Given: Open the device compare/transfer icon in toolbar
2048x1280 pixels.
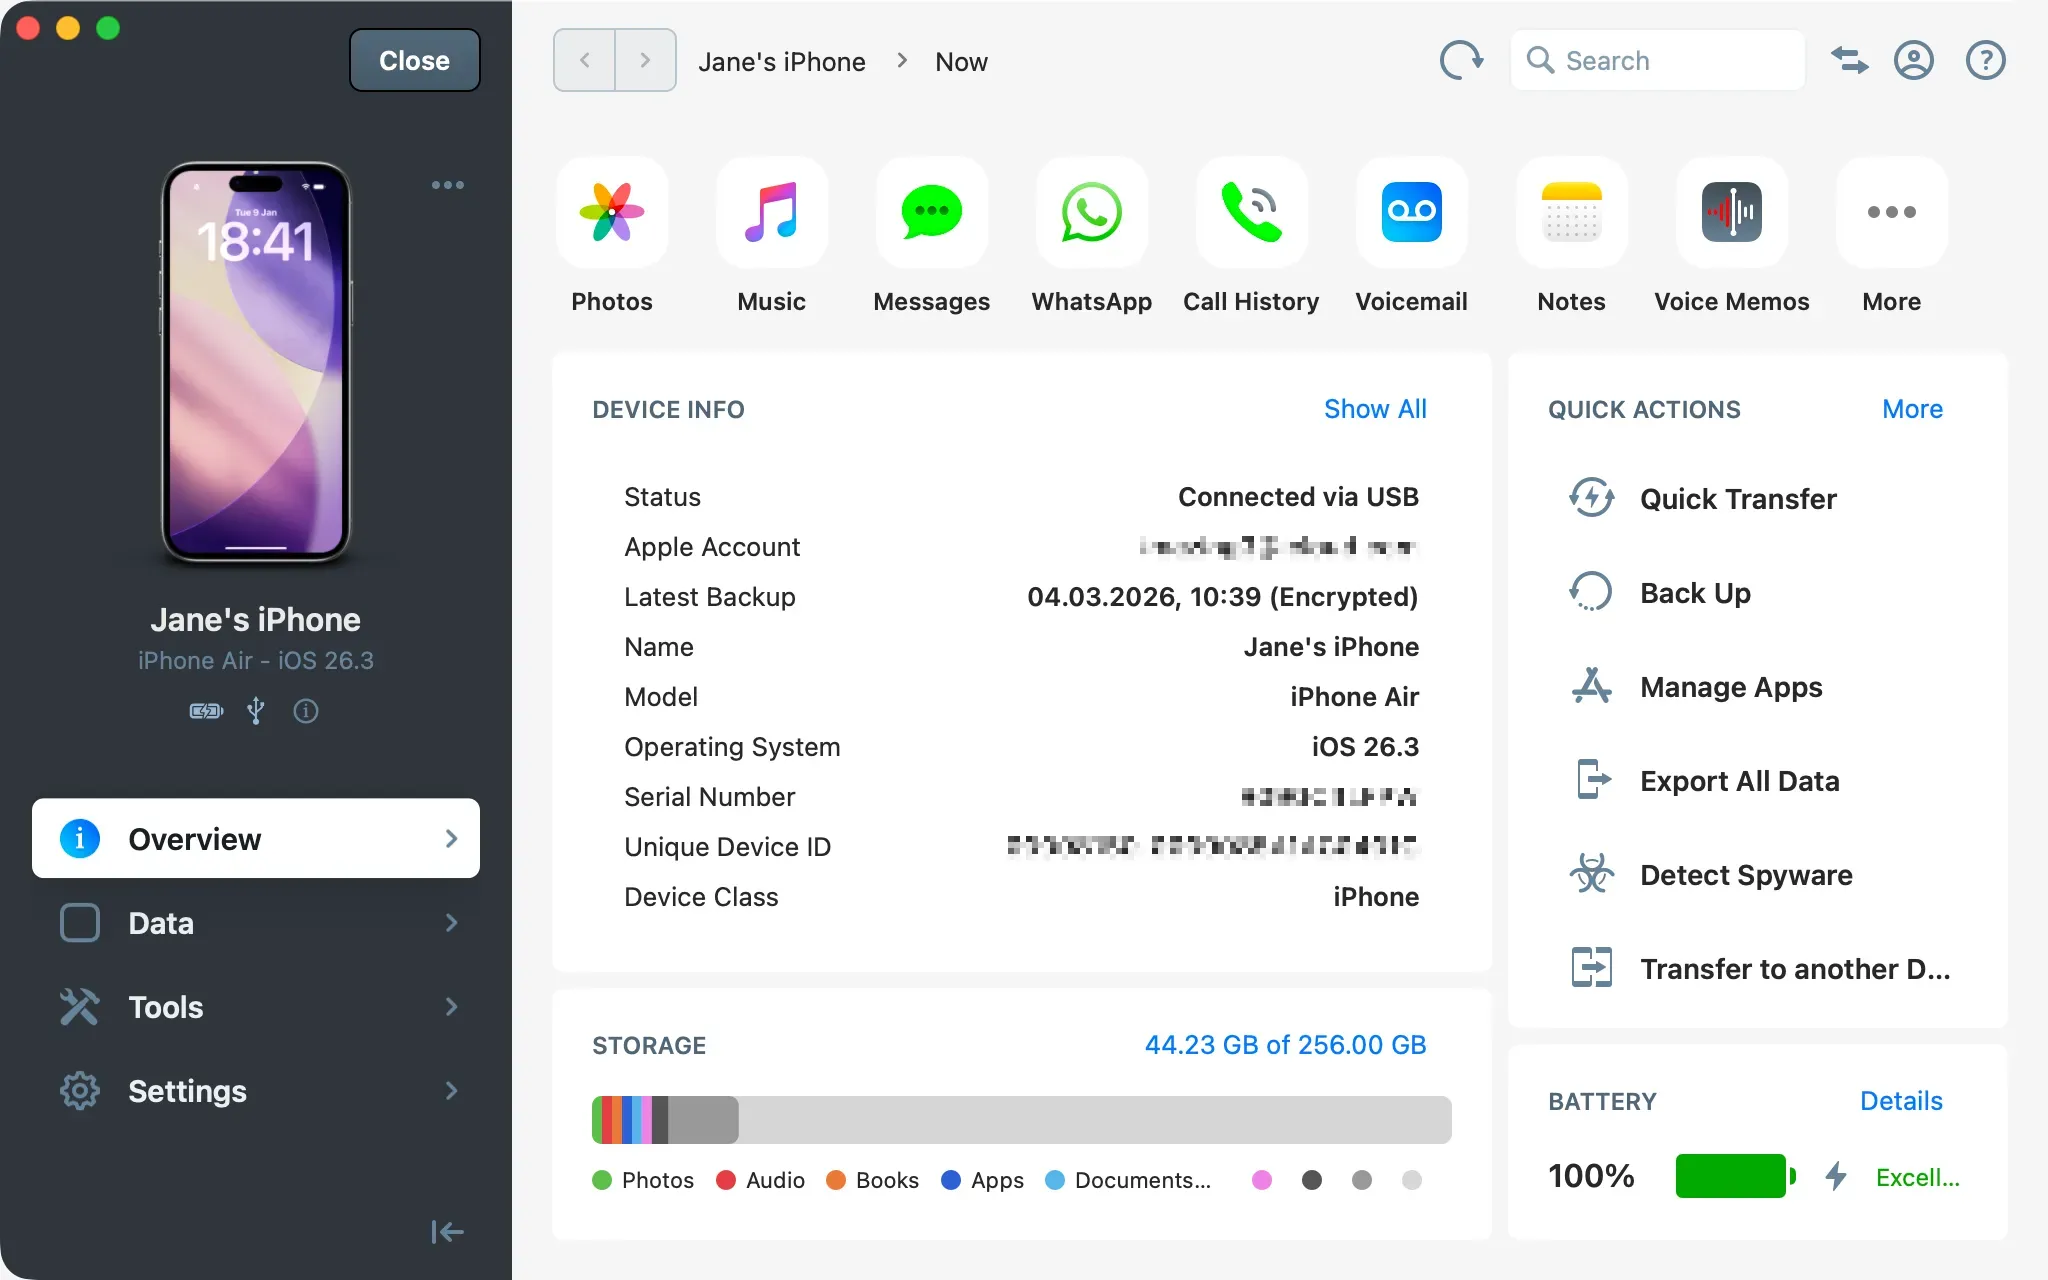Looking at the screenshot, I should [1848, 60].
